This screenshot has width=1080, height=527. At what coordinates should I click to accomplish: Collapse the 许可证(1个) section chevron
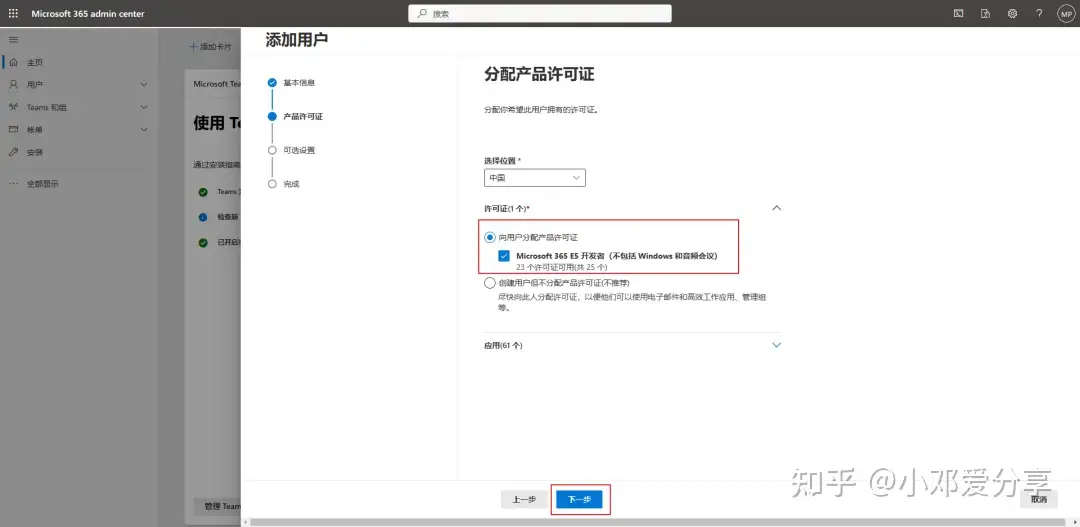pos(776,208)
